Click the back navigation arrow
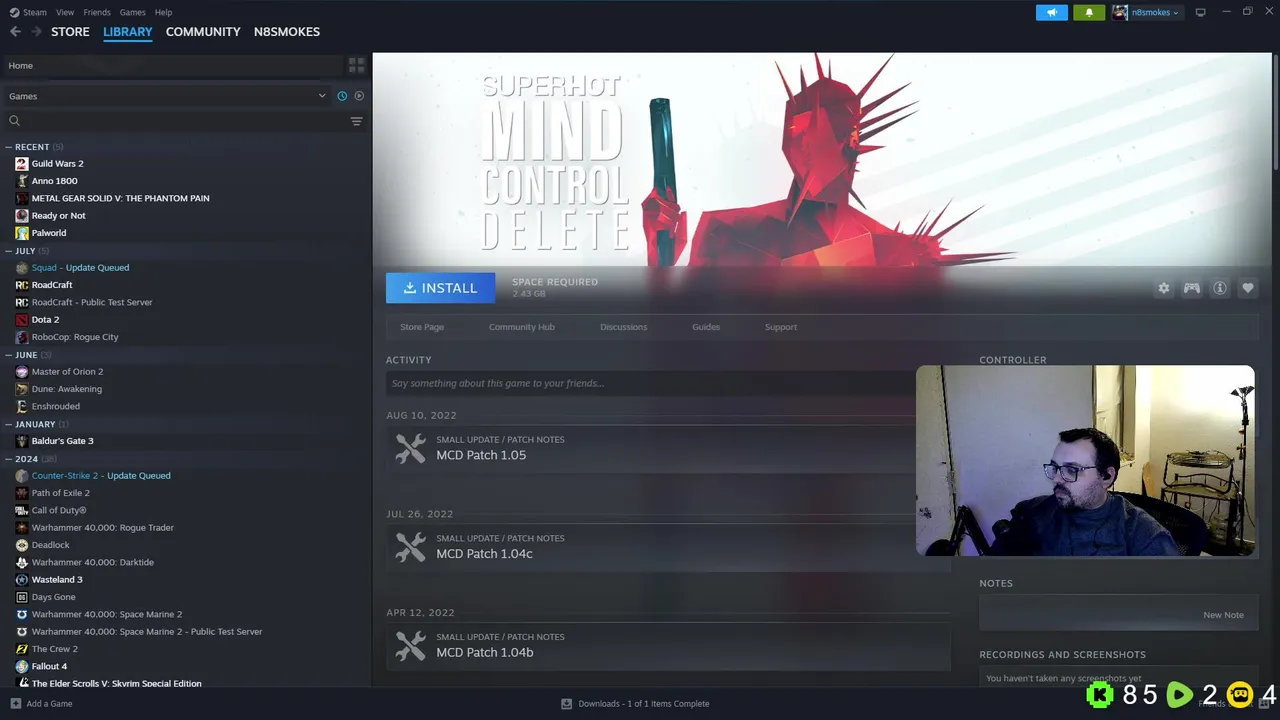This screenshot has width=1280, height=720. (15, 32)
